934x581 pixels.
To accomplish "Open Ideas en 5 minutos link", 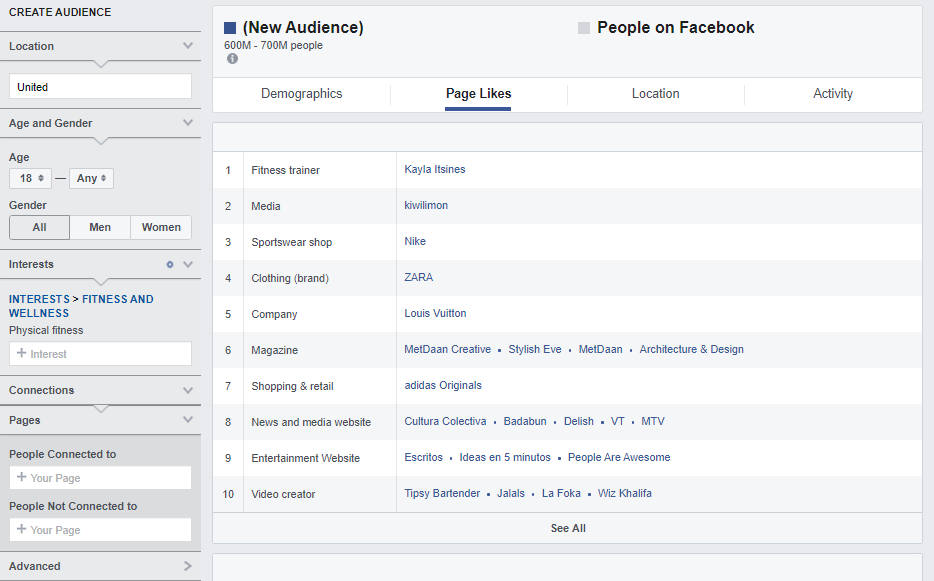I will pos(505,457).
